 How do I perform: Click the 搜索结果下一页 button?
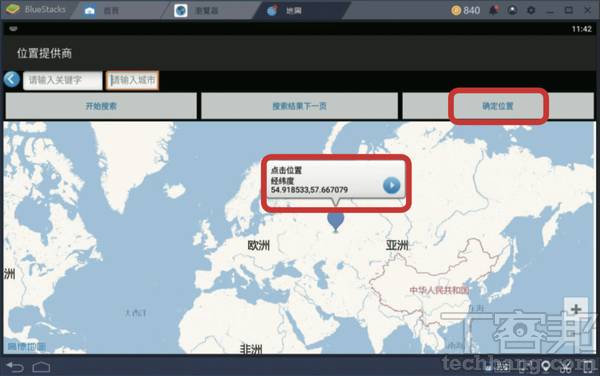click(x=299, y=106)
